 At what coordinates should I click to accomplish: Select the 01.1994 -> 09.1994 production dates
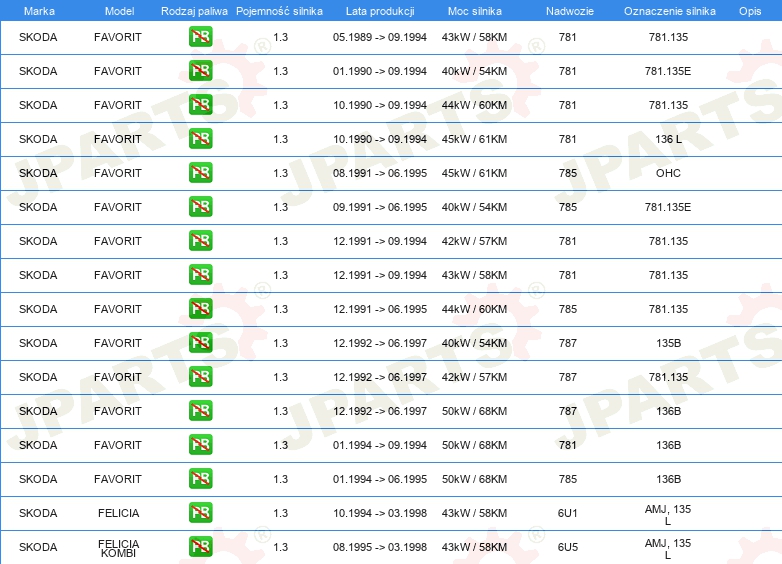tap(380, 445)
